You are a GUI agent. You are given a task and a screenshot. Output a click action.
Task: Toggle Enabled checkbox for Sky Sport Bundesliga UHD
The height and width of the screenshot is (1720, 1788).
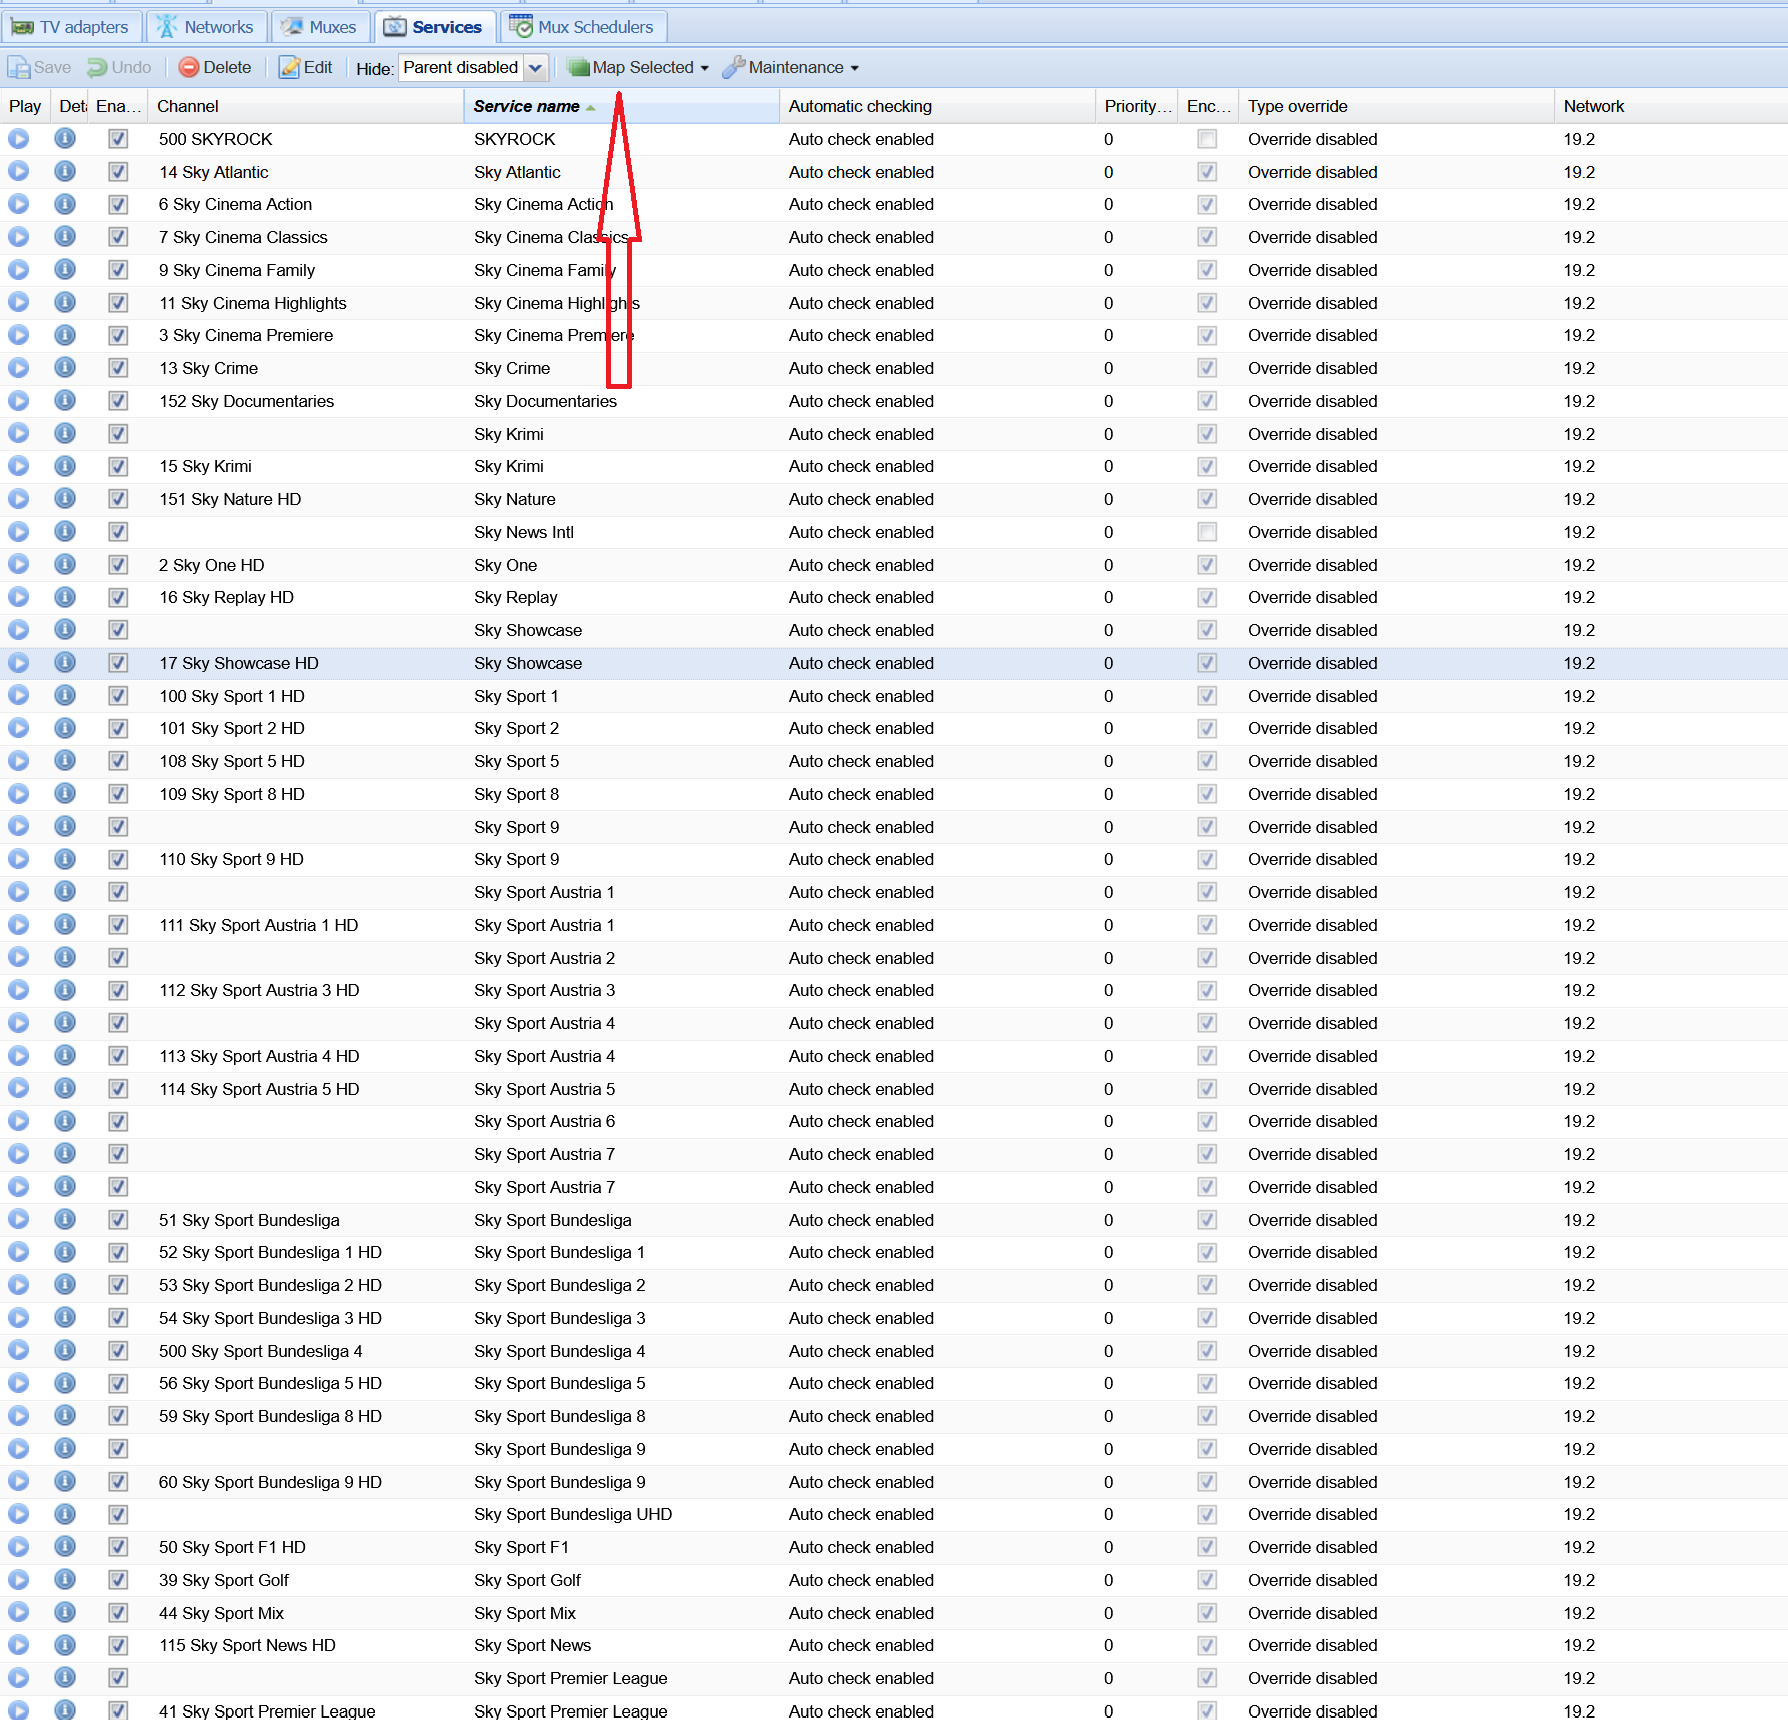[118, 1514]
